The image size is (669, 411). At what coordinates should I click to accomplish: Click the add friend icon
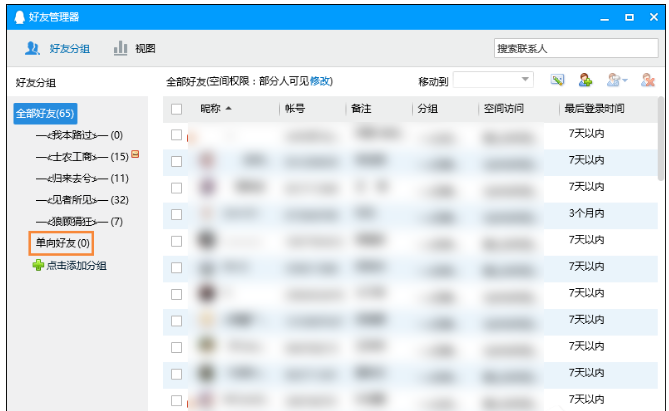pyautogui.click(x=586, y=80)
